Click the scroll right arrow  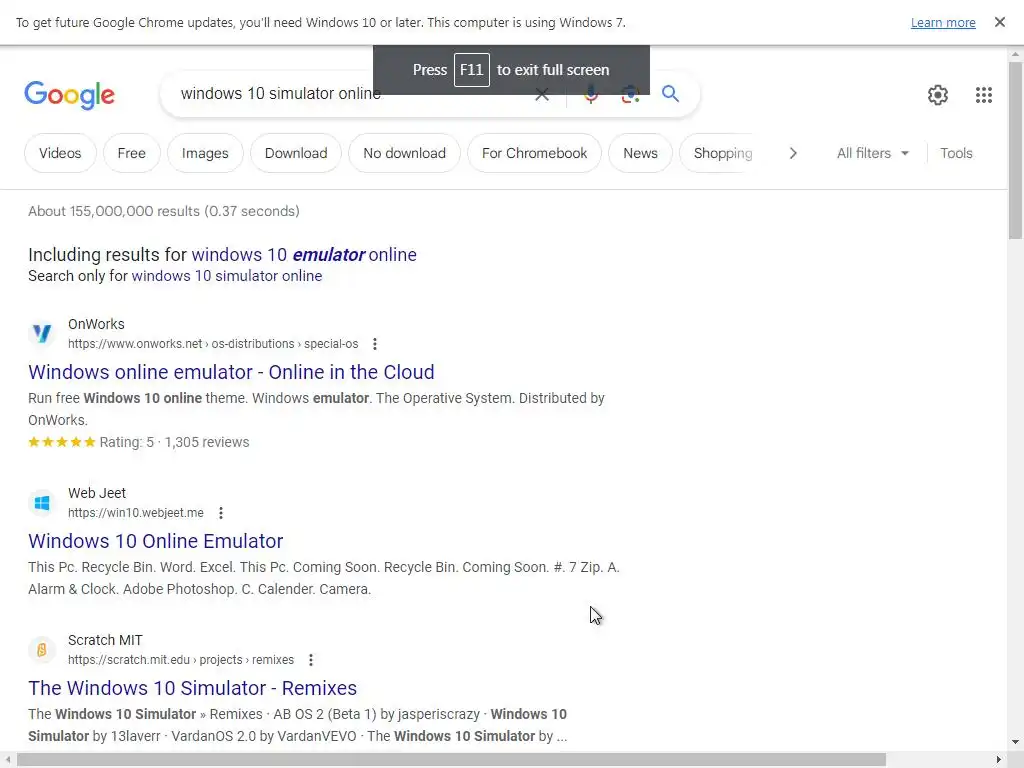[x=999, y=760]
